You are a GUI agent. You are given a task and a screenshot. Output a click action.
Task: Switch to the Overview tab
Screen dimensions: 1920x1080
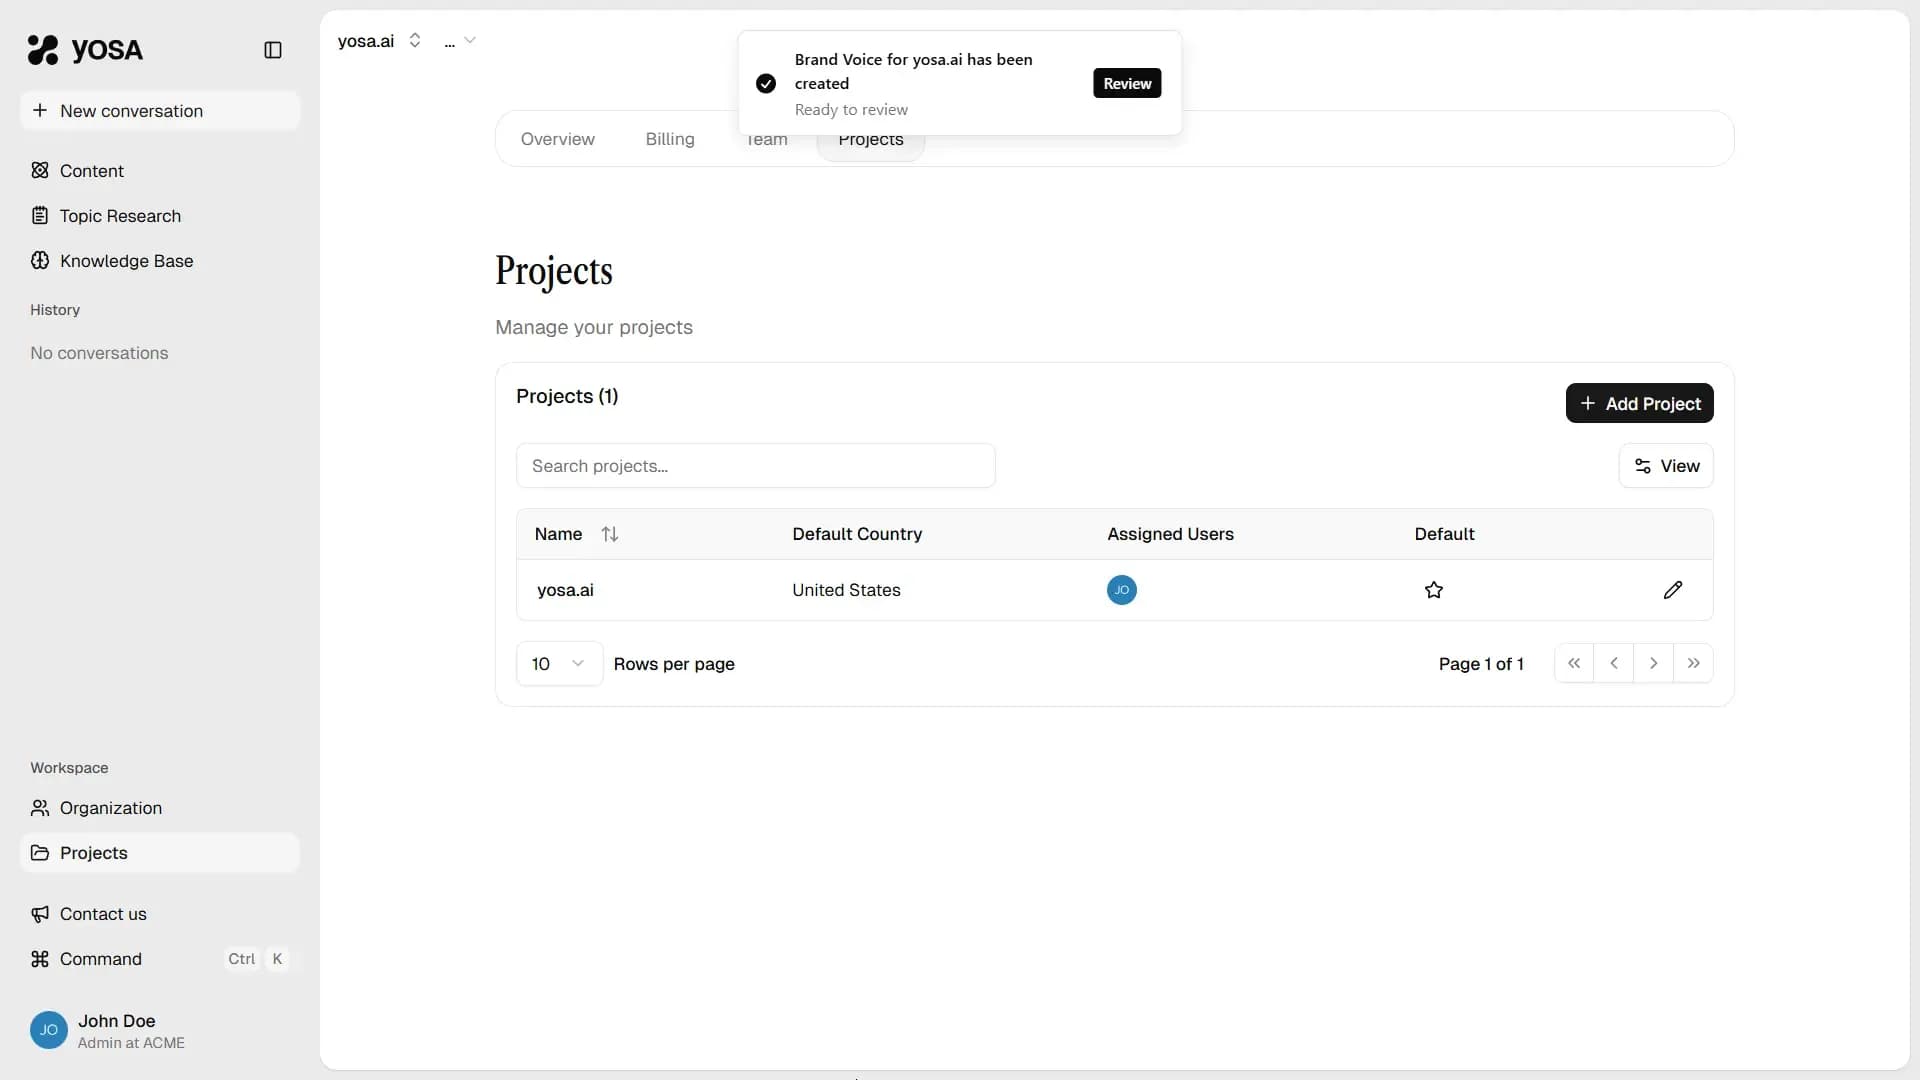(x=557, y=139)
